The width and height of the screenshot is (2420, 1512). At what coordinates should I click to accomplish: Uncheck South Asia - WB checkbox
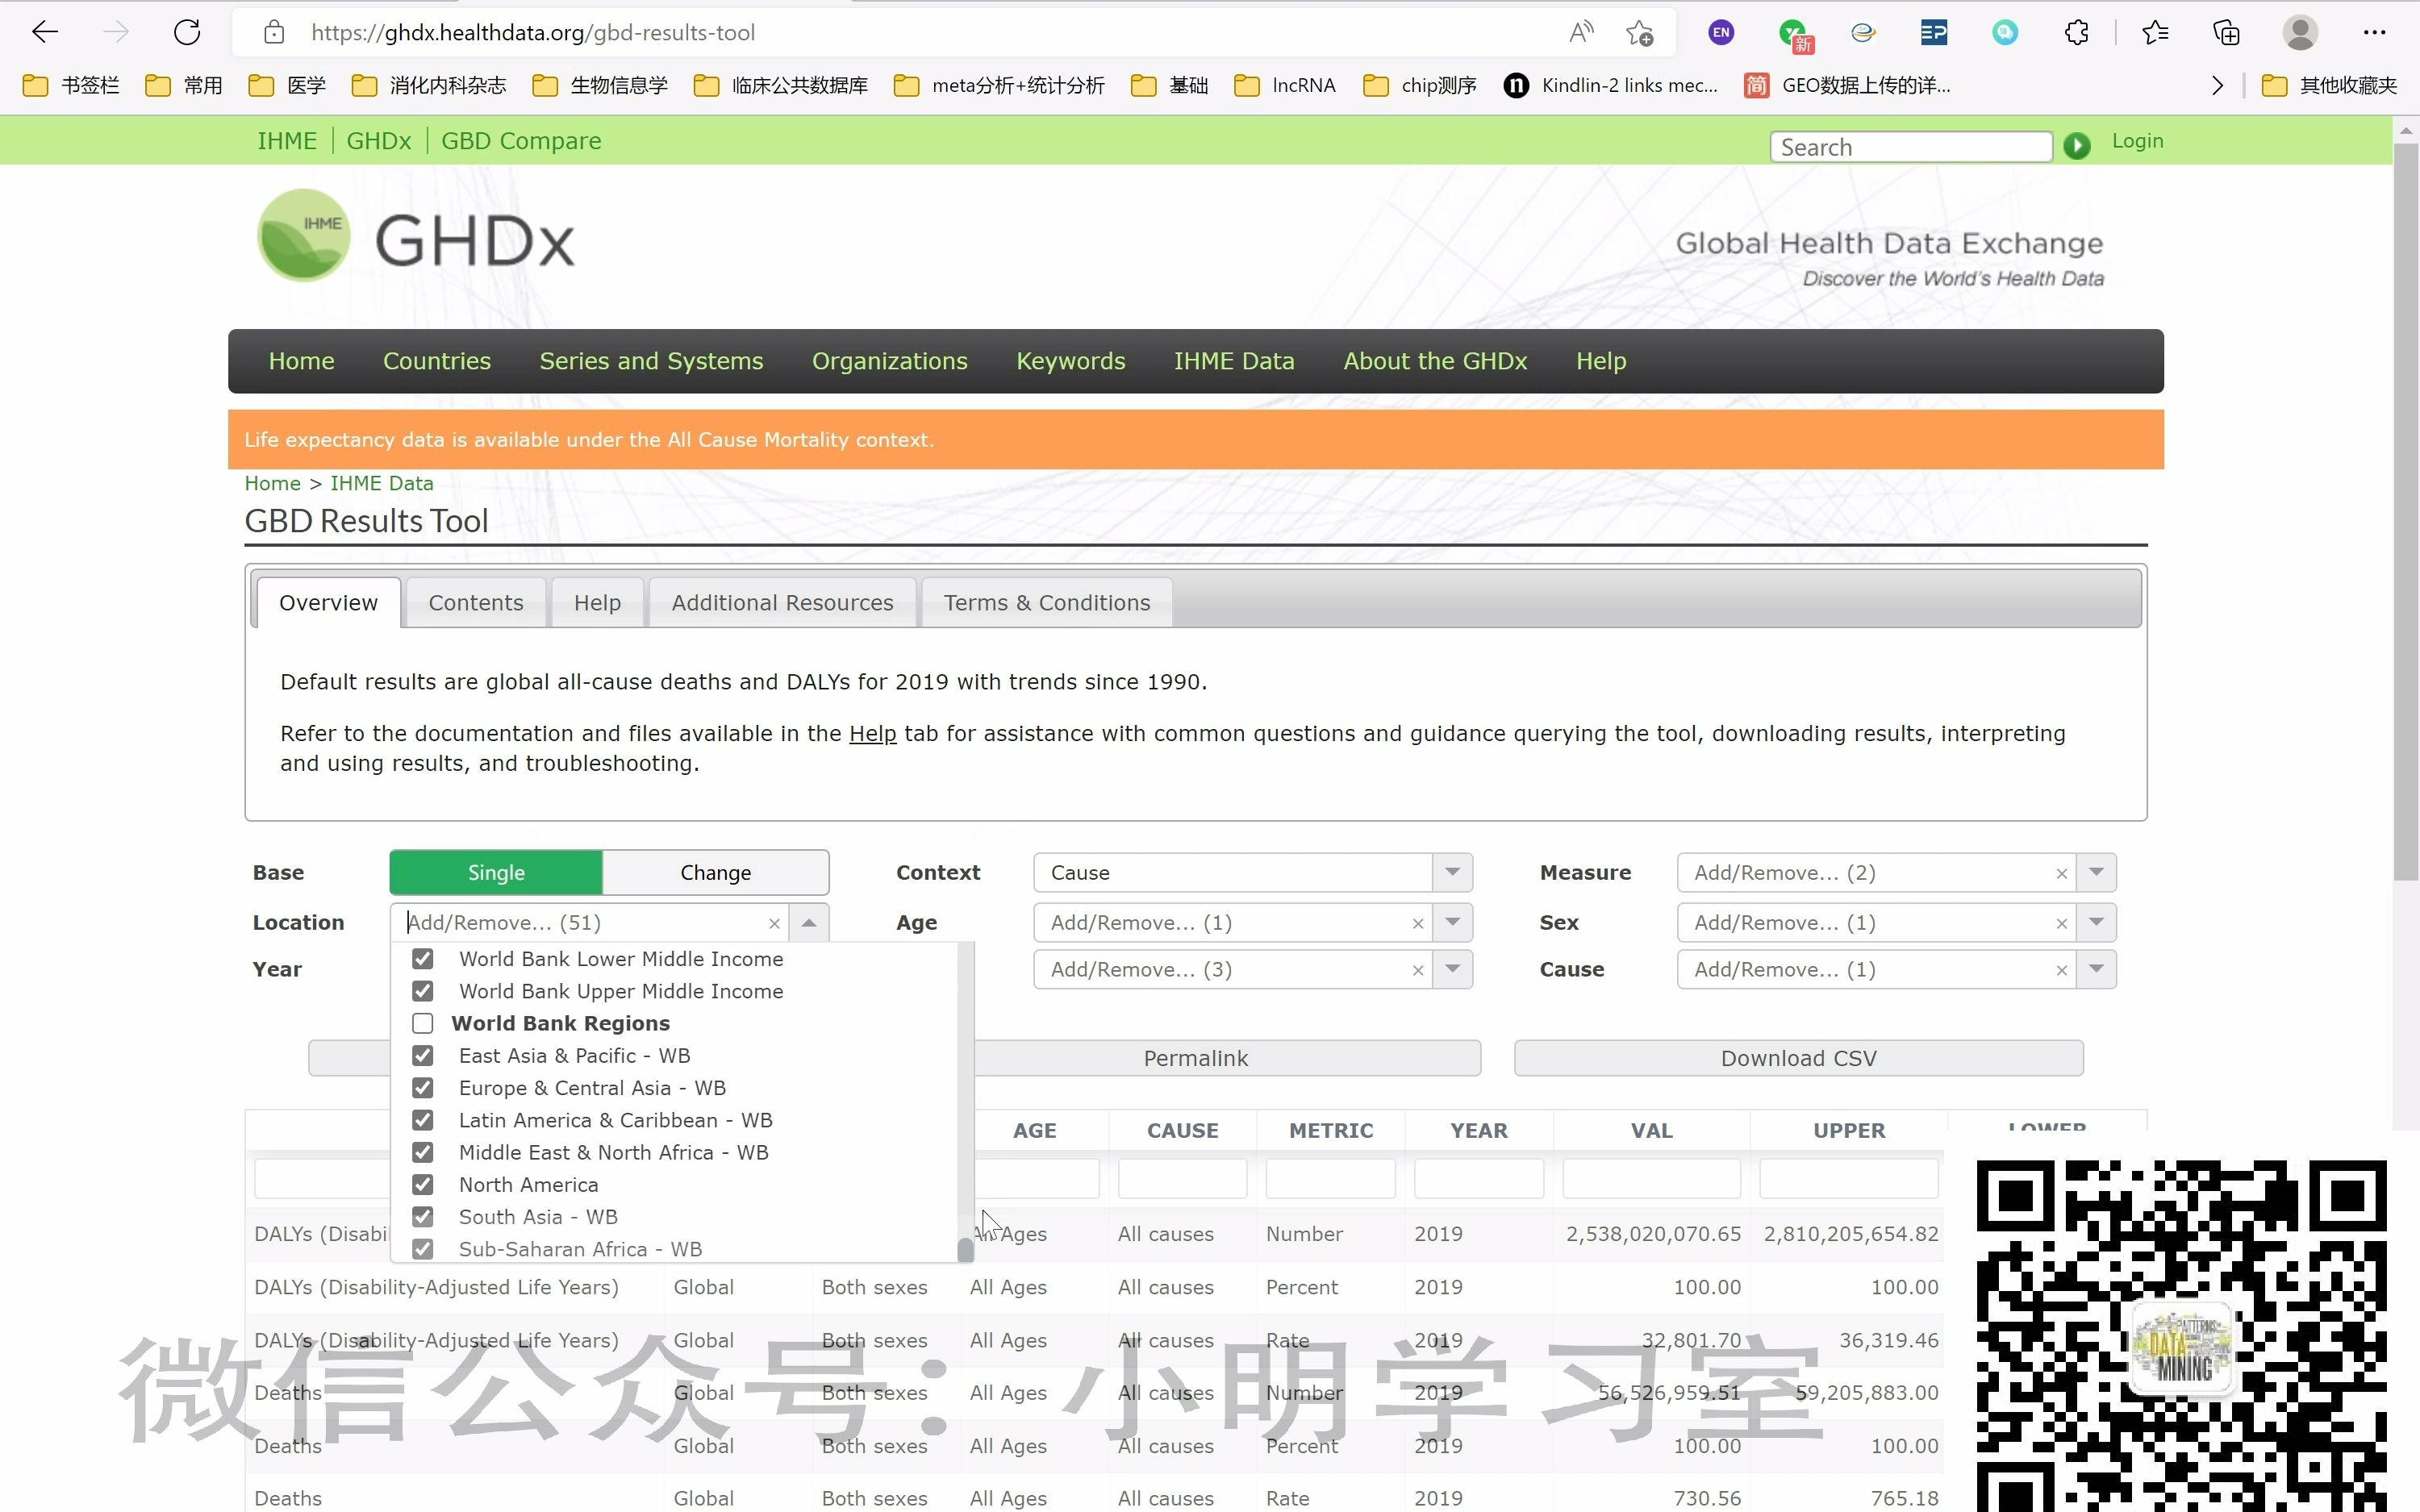coord(423,1217)
